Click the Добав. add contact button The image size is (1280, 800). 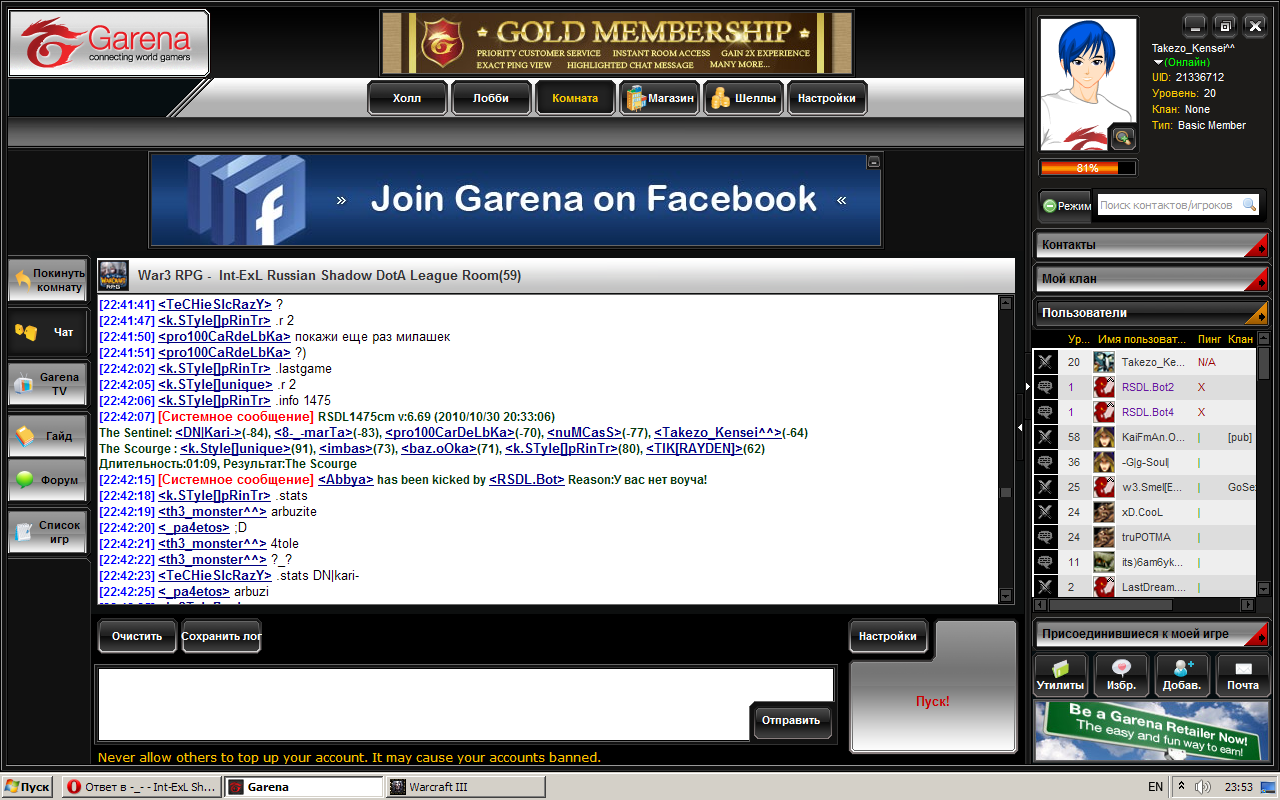1182,676
